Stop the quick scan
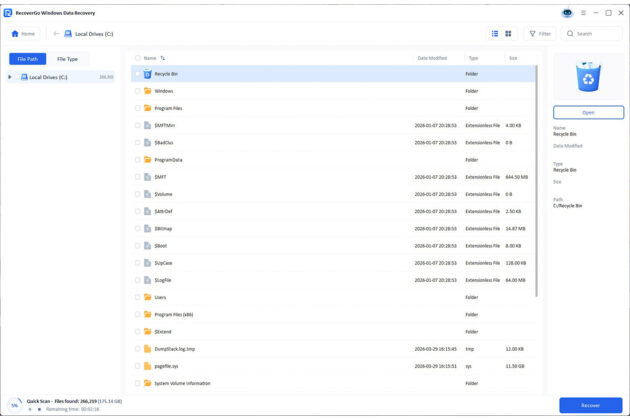This screenshot has width=630, height=420. click(x=39, y=410)
